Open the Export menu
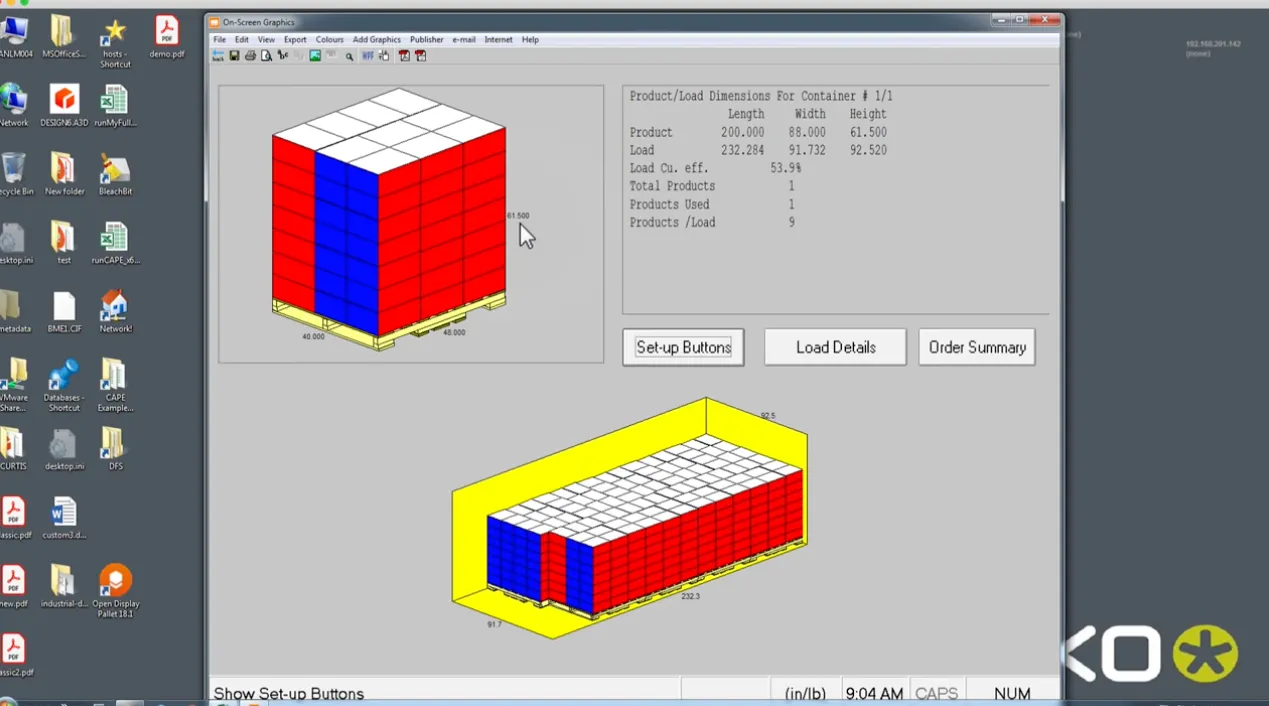The width and height of the screenshot is (1269, 706). click(x=295, y=40)
